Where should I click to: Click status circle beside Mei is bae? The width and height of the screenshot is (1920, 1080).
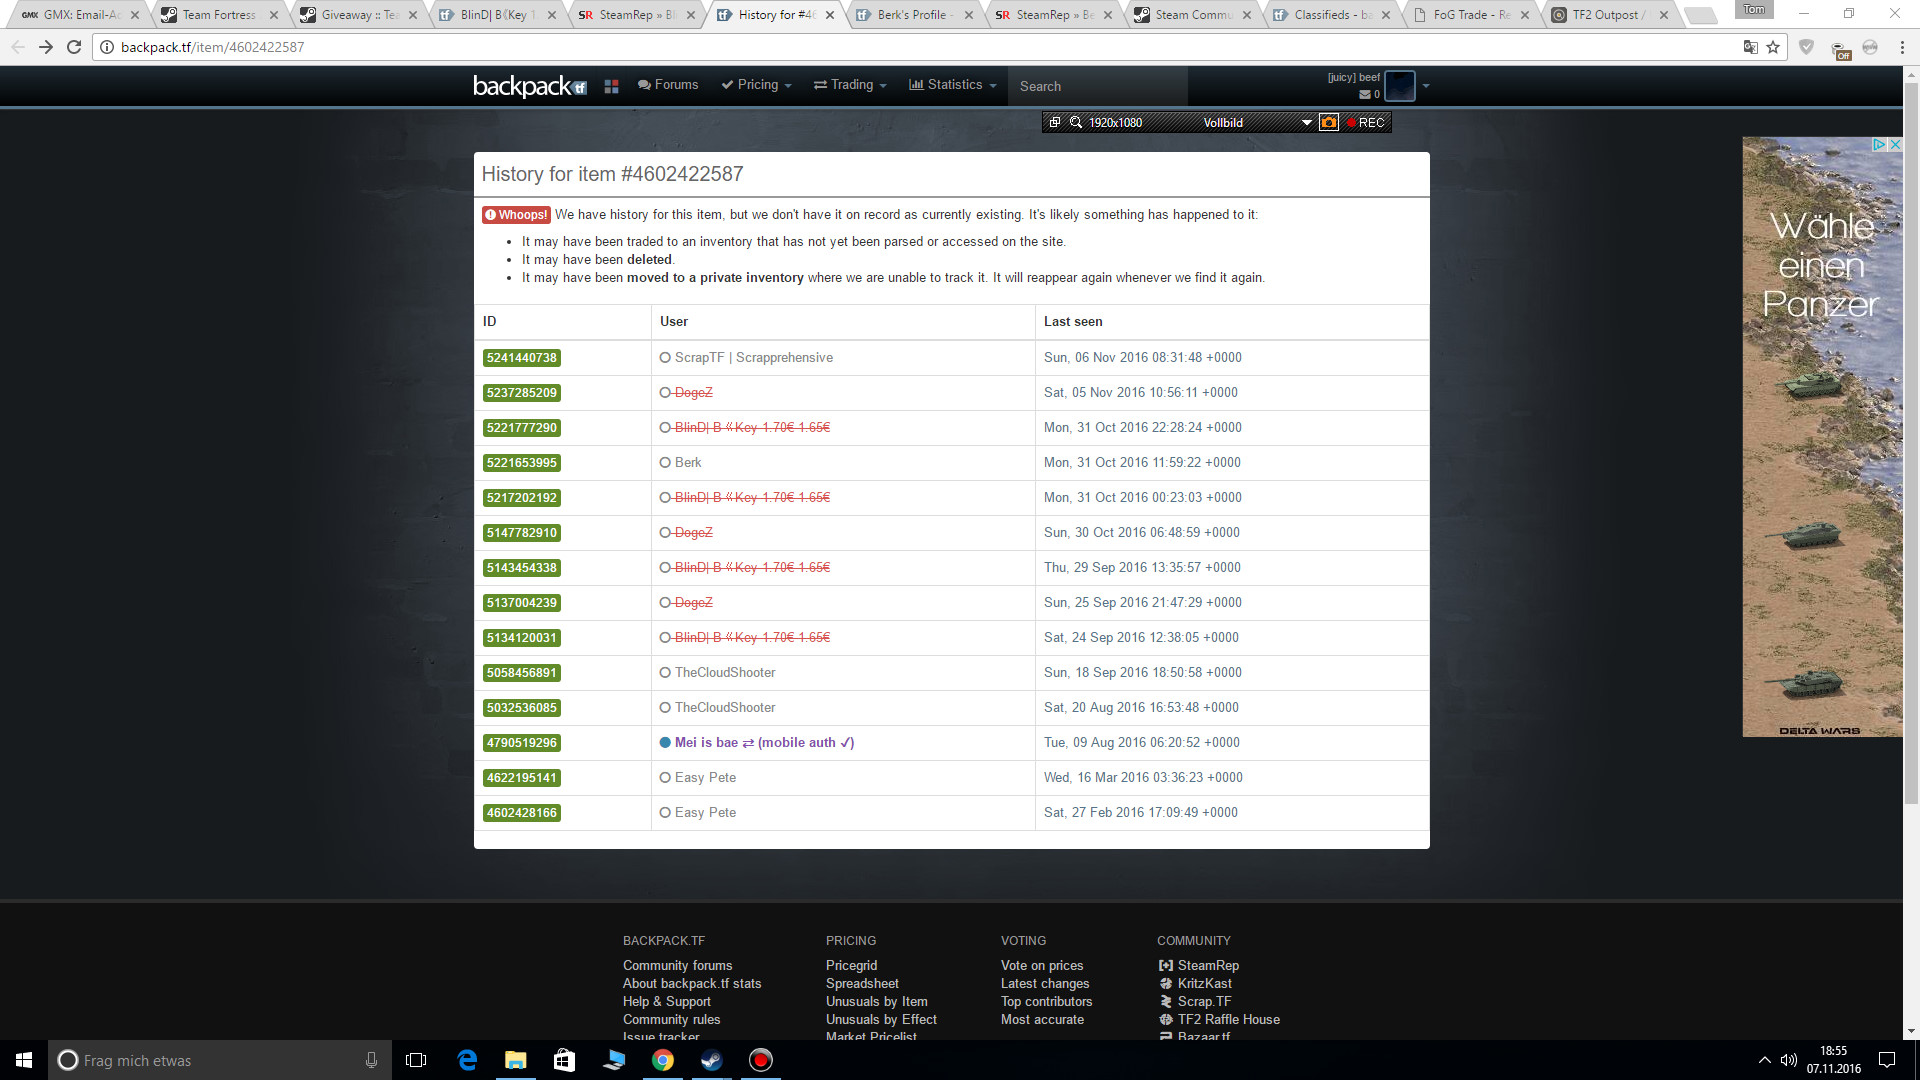665,743
